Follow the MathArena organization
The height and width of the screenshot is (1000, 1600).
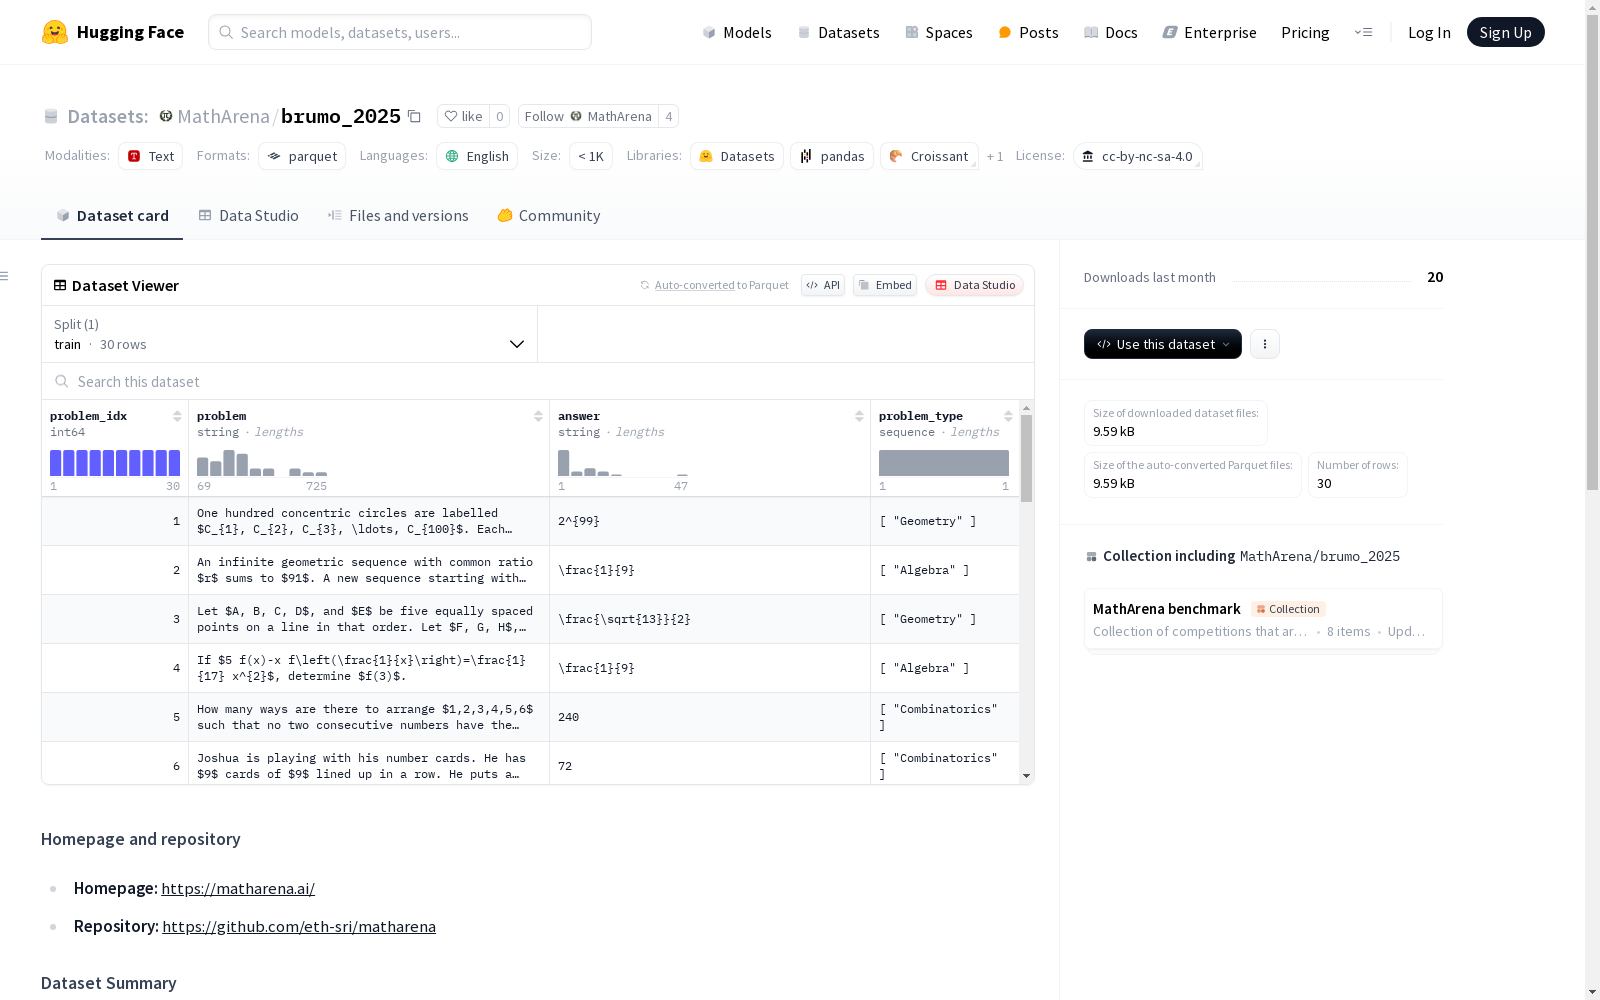588,116
